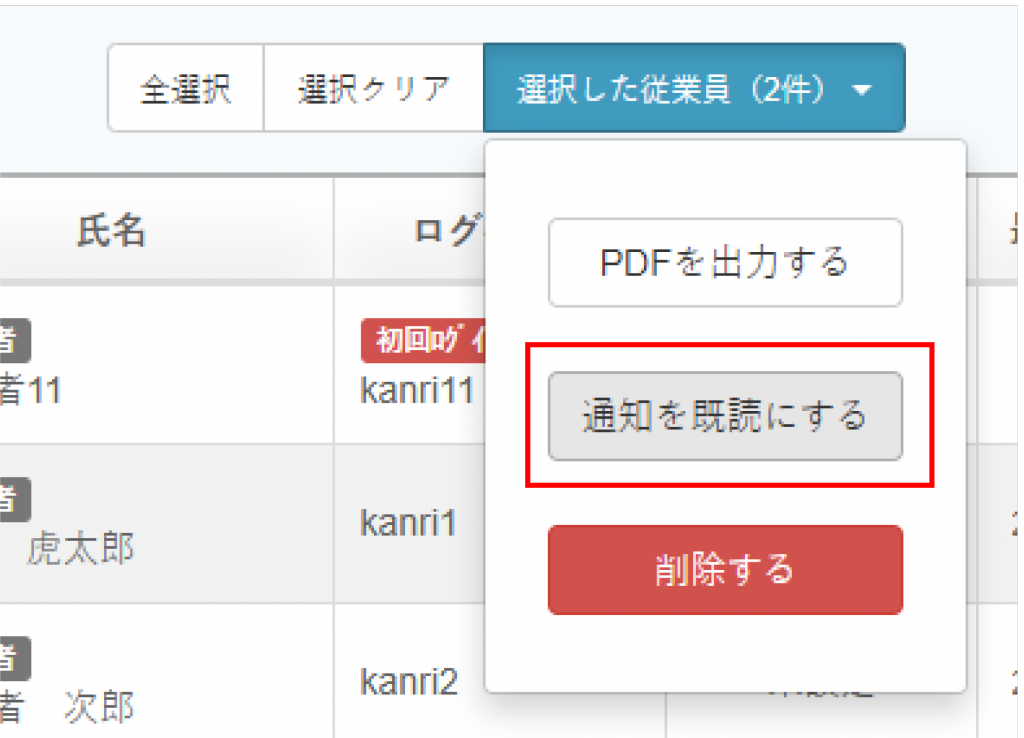
Task: Click the gray badge above 次郎
Action: 13,659
